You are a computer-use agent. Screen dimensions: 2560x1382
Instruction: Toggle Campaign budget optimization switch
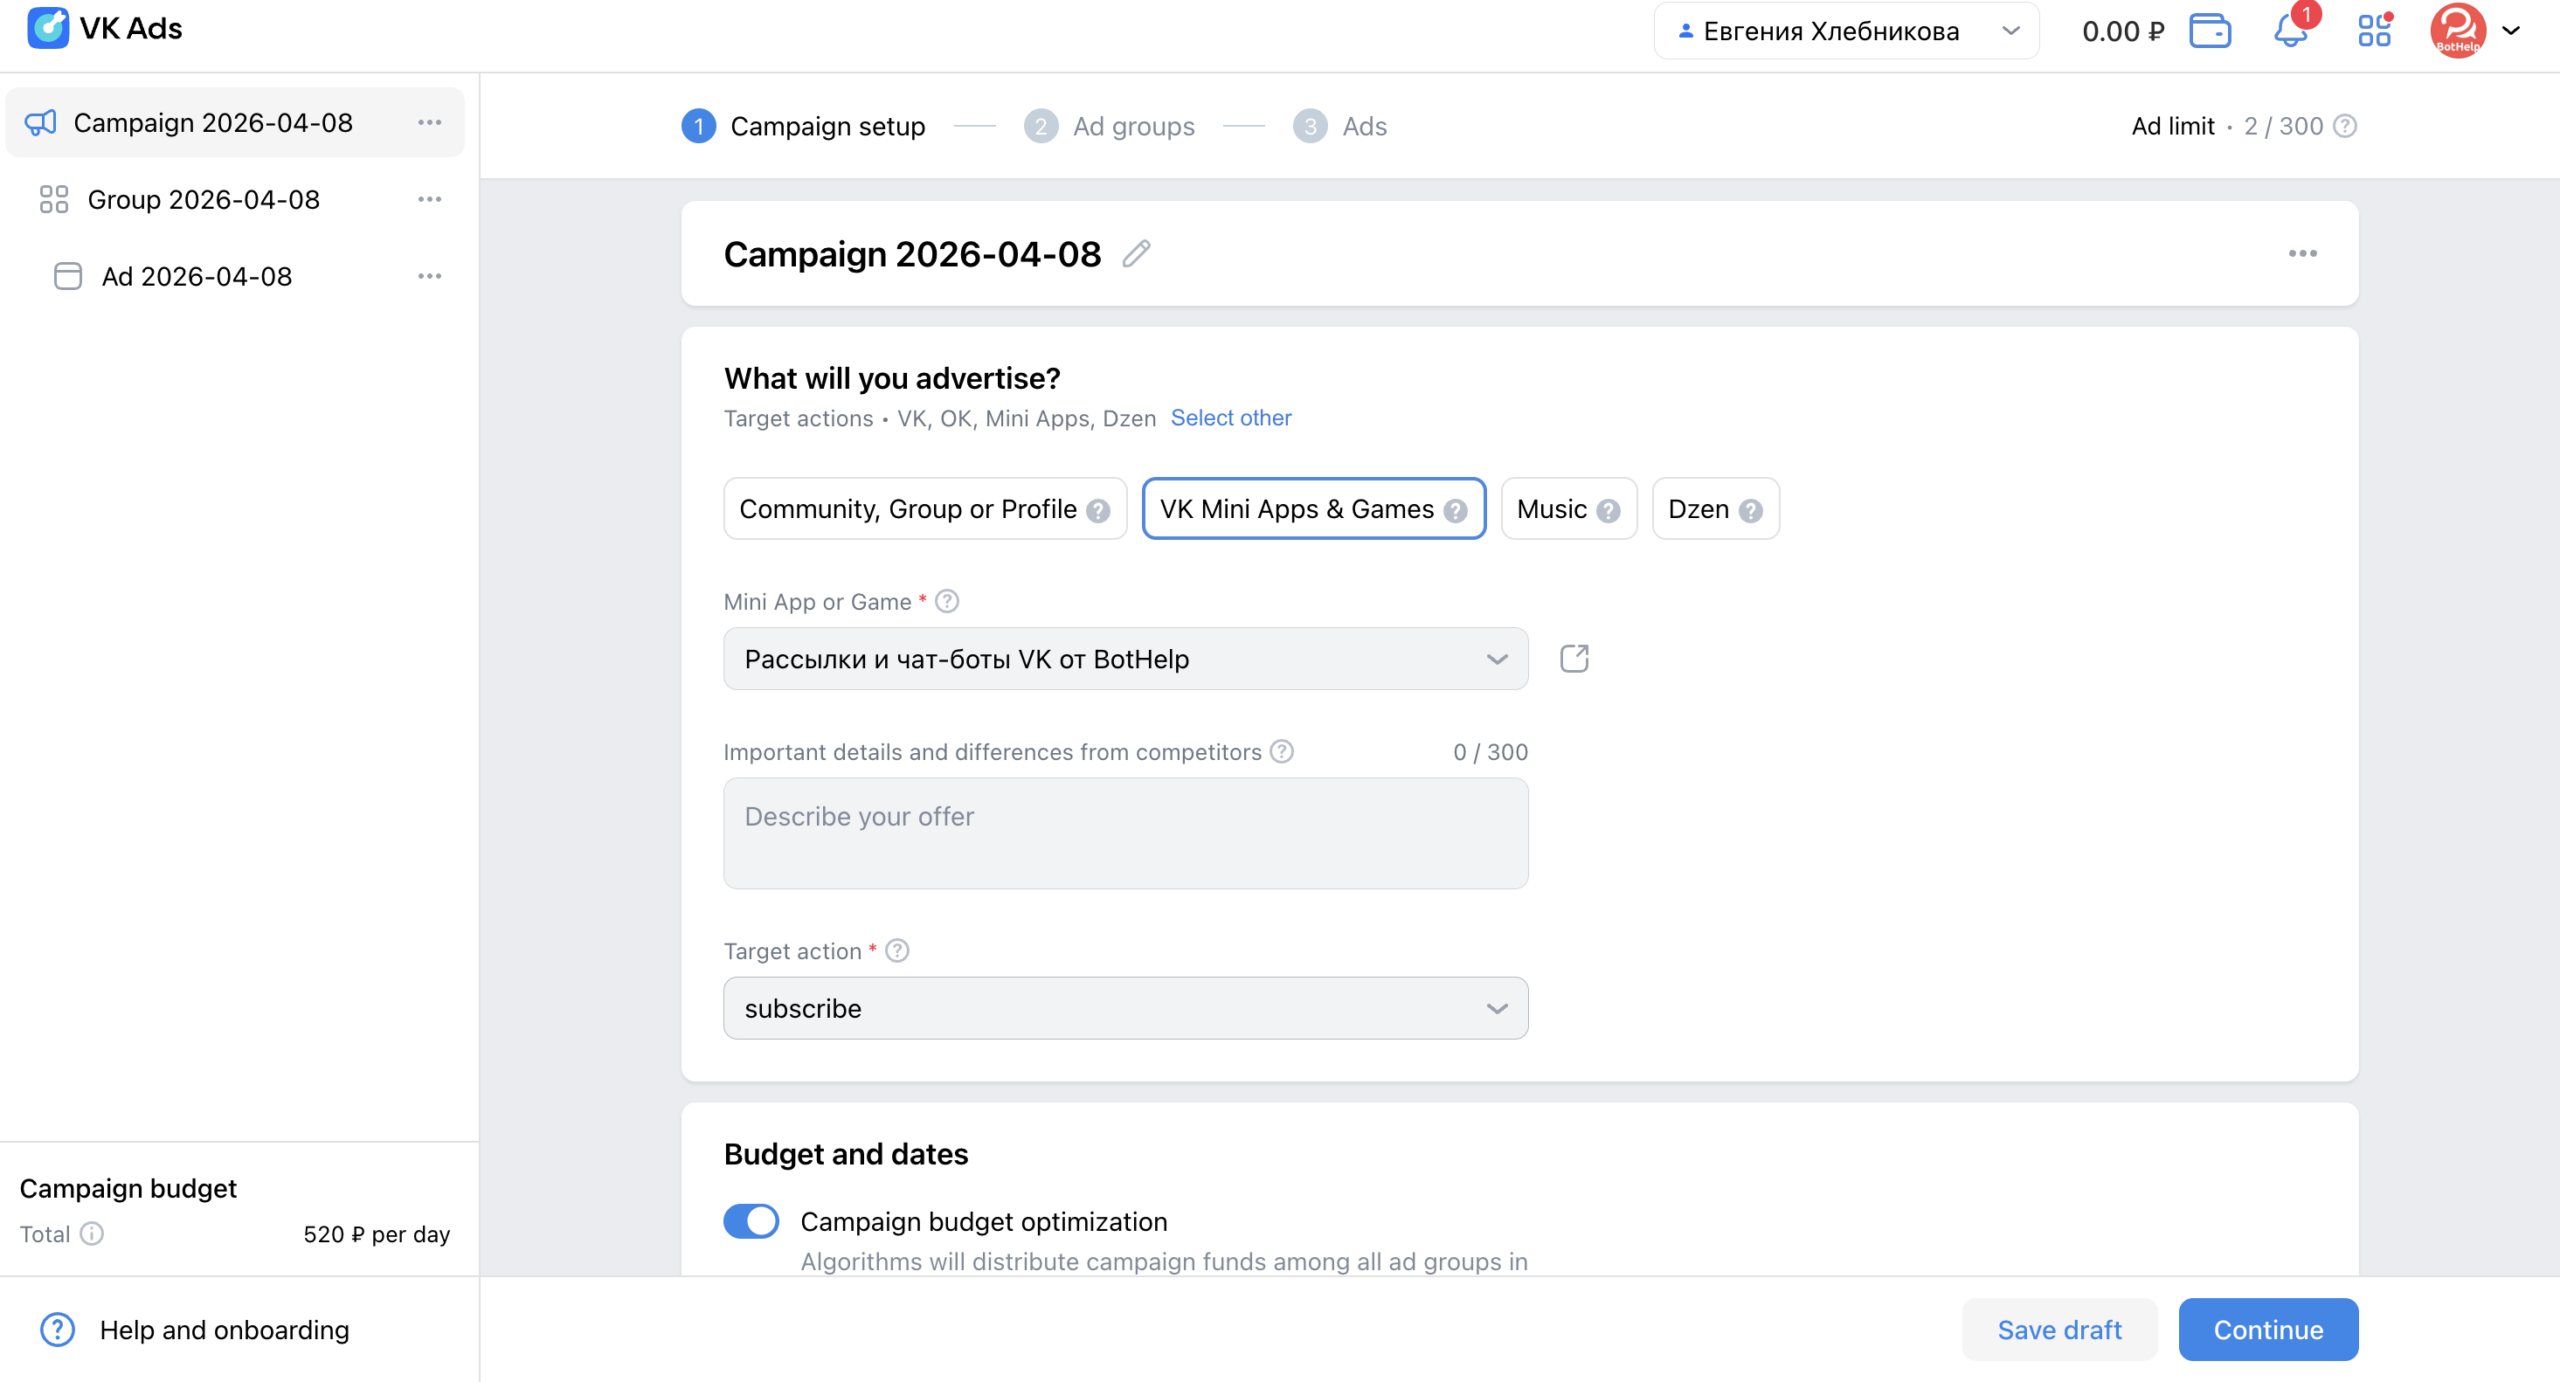click(751, 1221)
